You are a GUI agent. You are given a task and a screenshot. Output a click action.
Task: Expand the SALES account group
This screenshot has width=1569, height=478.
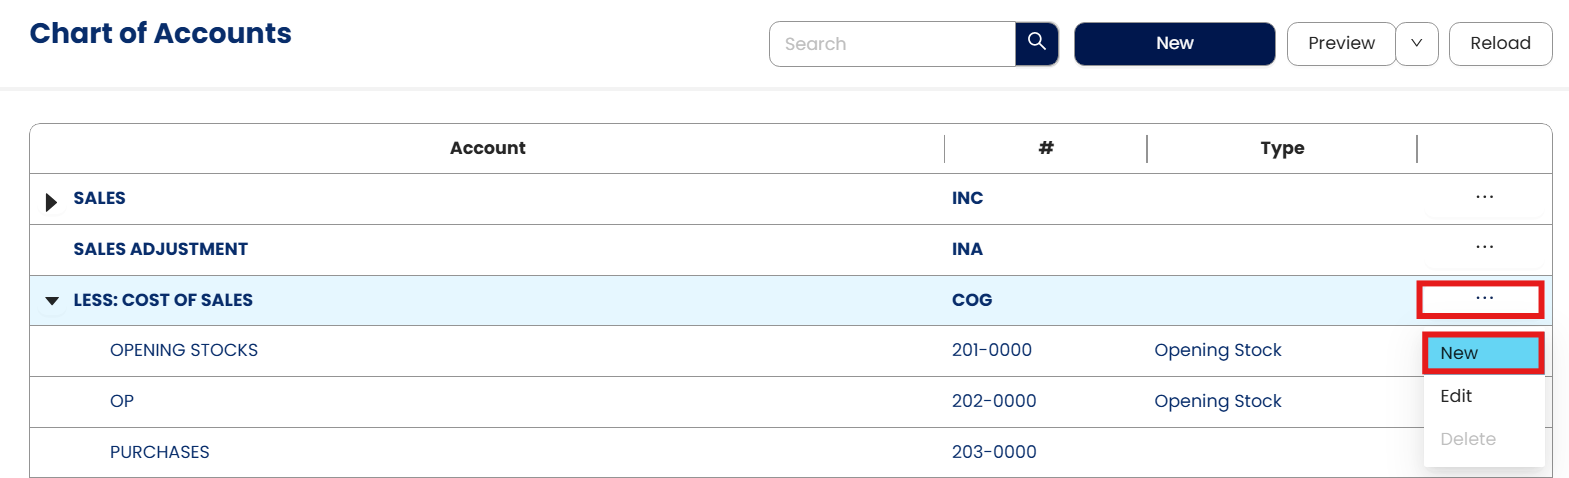pos(51,202)
